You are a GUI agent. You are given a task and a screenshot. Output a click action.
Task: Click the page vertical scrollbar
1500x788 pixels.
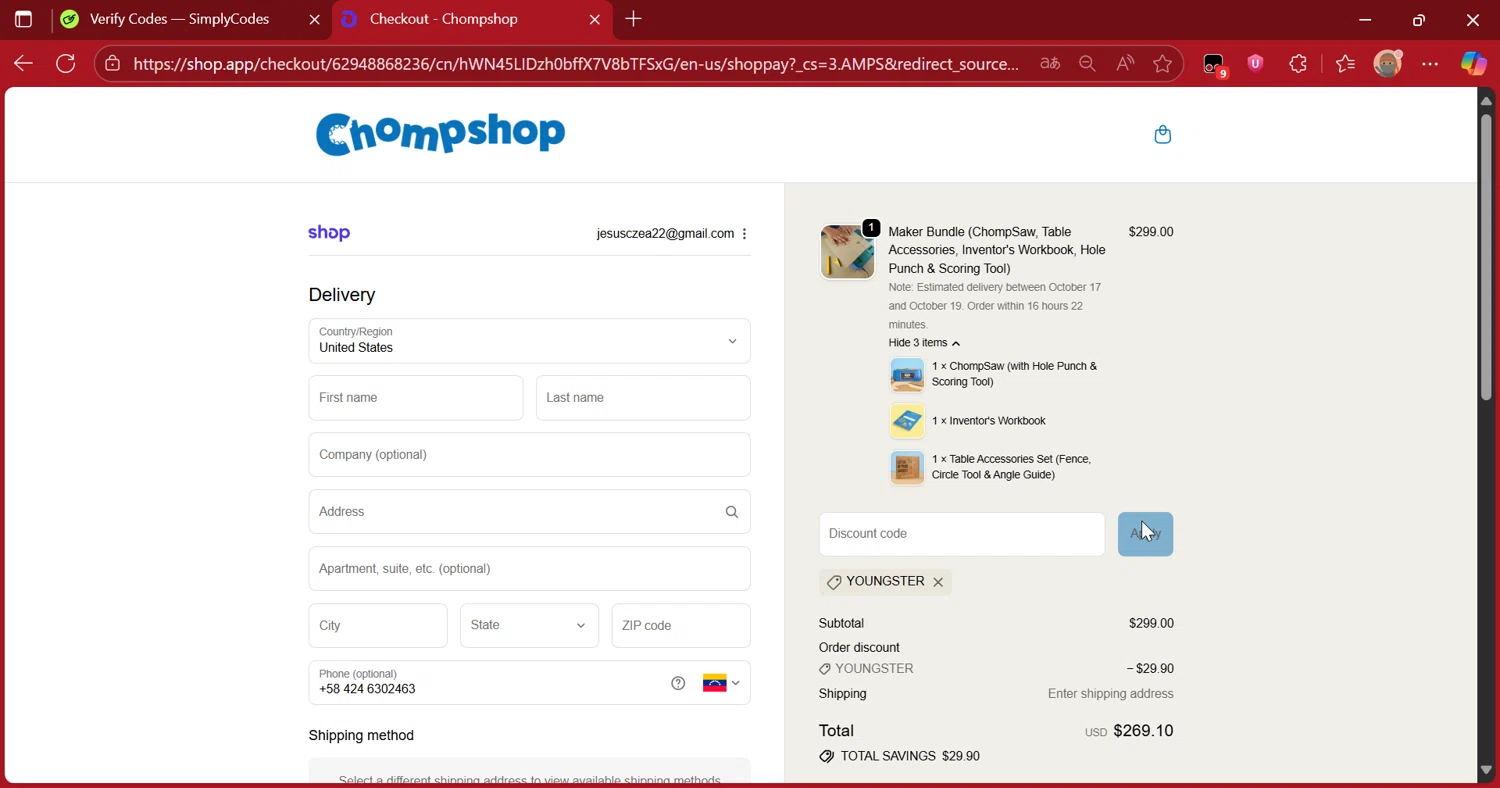1486,258
